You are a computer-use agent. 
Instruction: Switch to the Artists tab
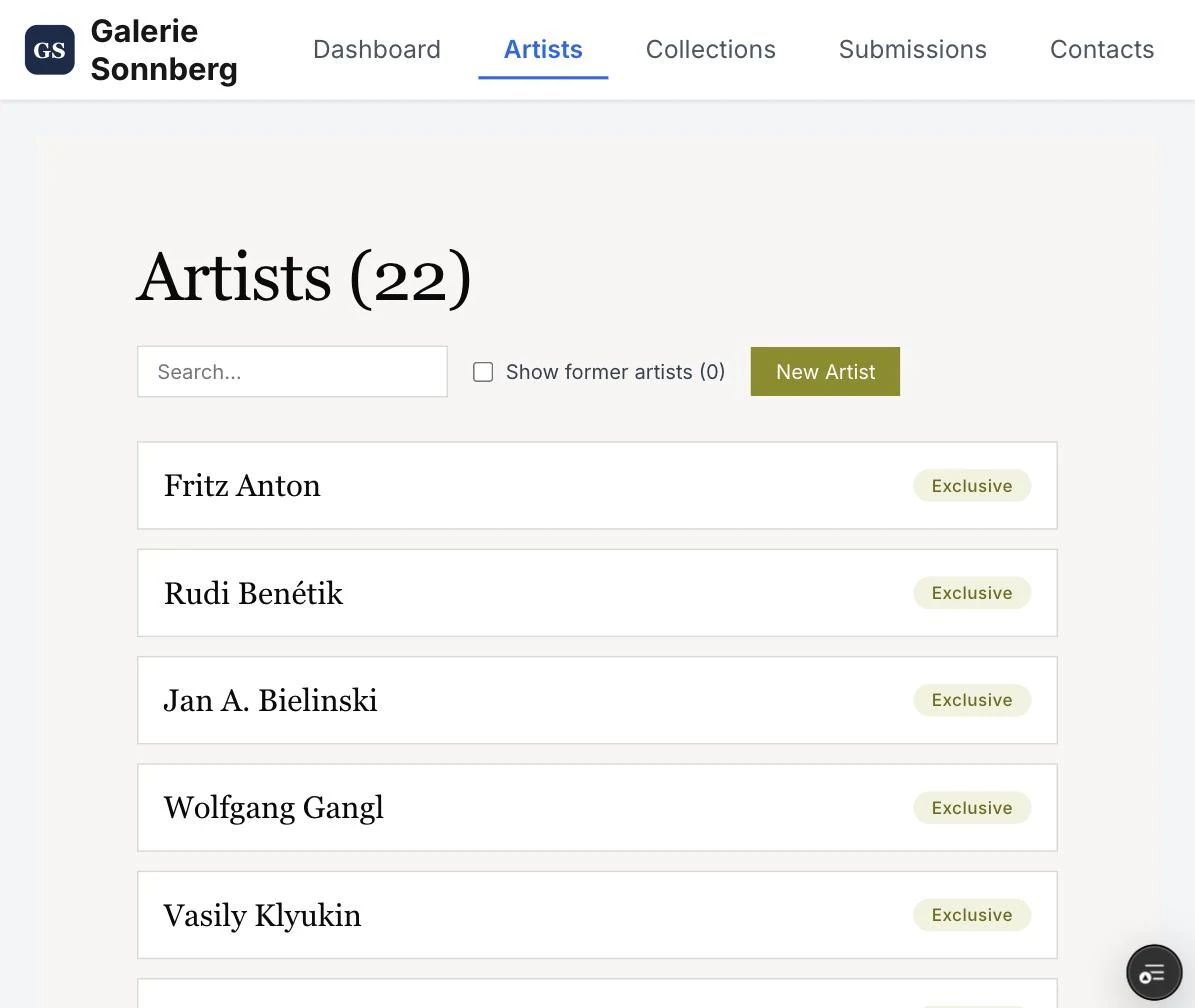543,50
